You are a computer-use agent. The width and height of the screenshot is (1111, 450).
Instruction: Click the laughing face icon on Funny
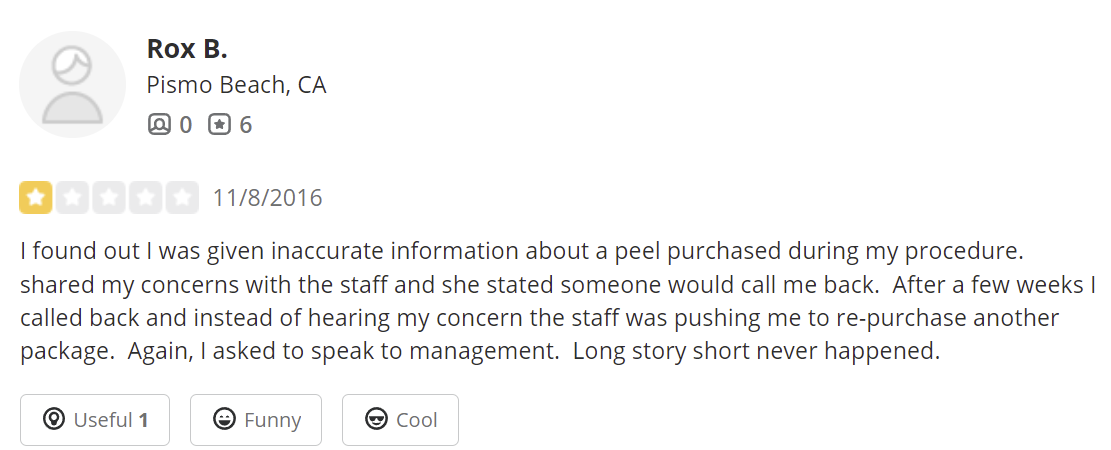click(225, 420)
